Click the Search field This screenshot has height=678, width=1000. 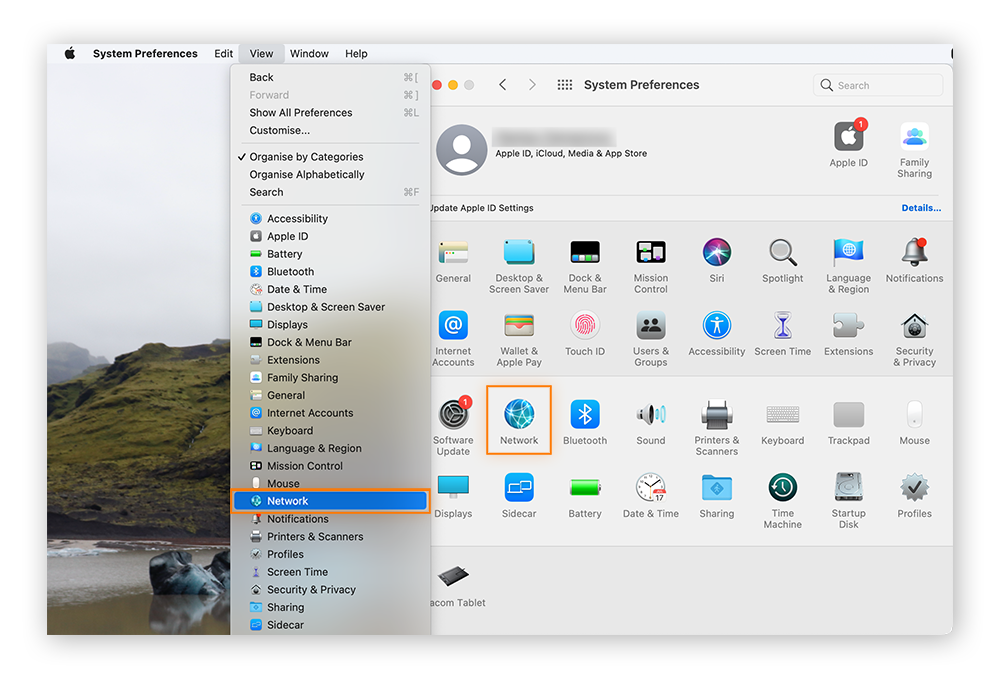tap(877, 85)
